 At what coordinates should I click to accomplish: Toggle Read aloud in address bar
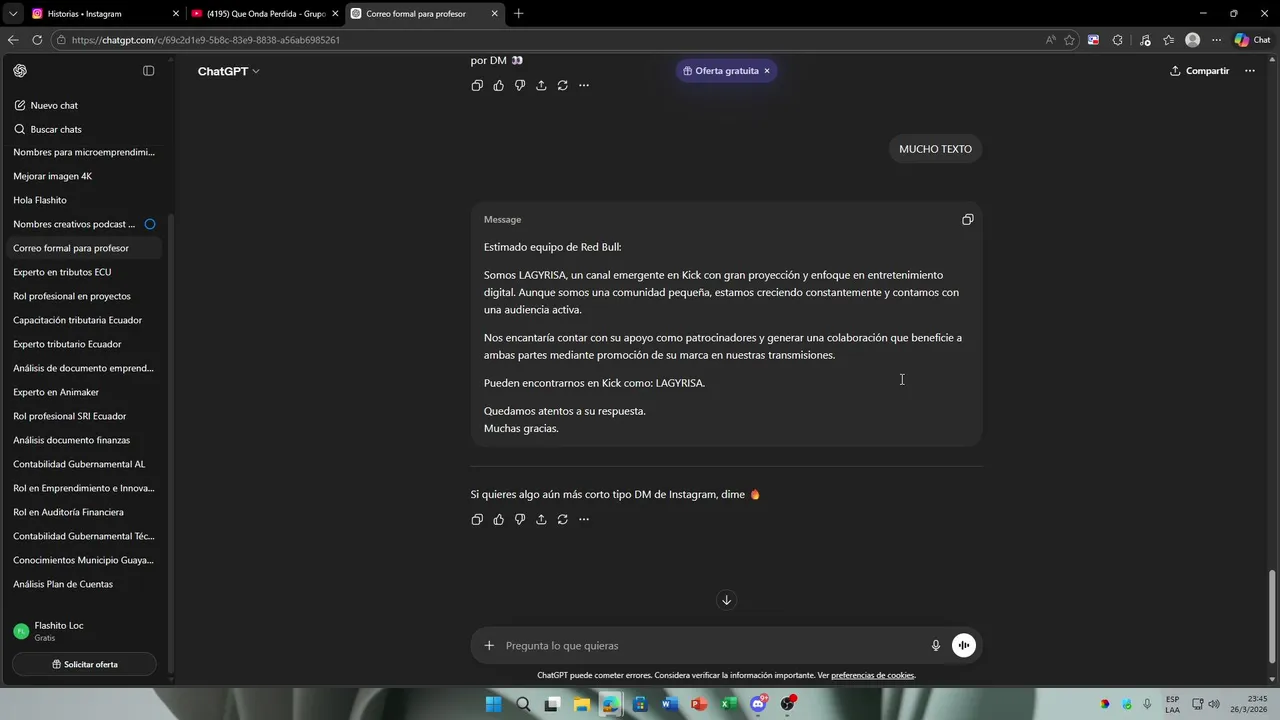1050,40
